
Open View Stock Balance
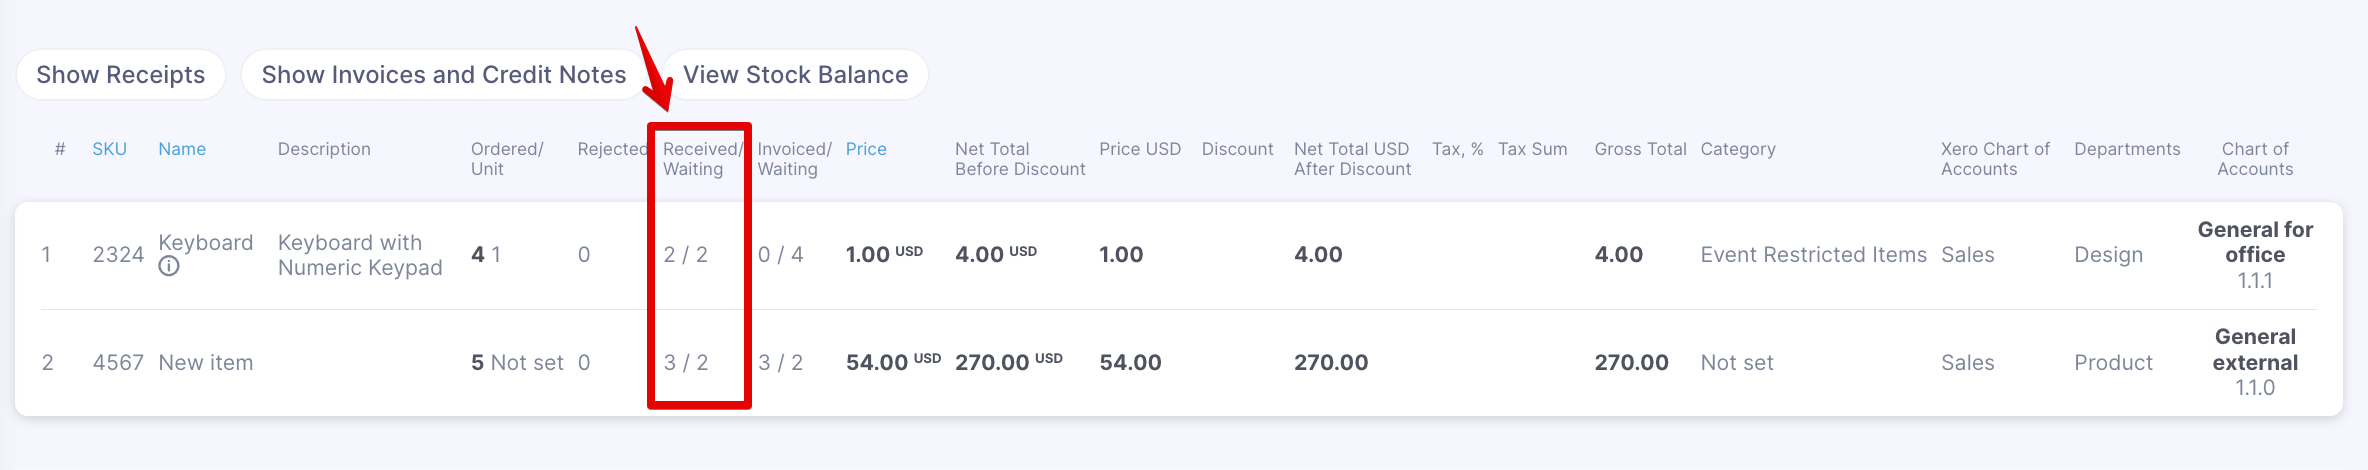[796, 75]
